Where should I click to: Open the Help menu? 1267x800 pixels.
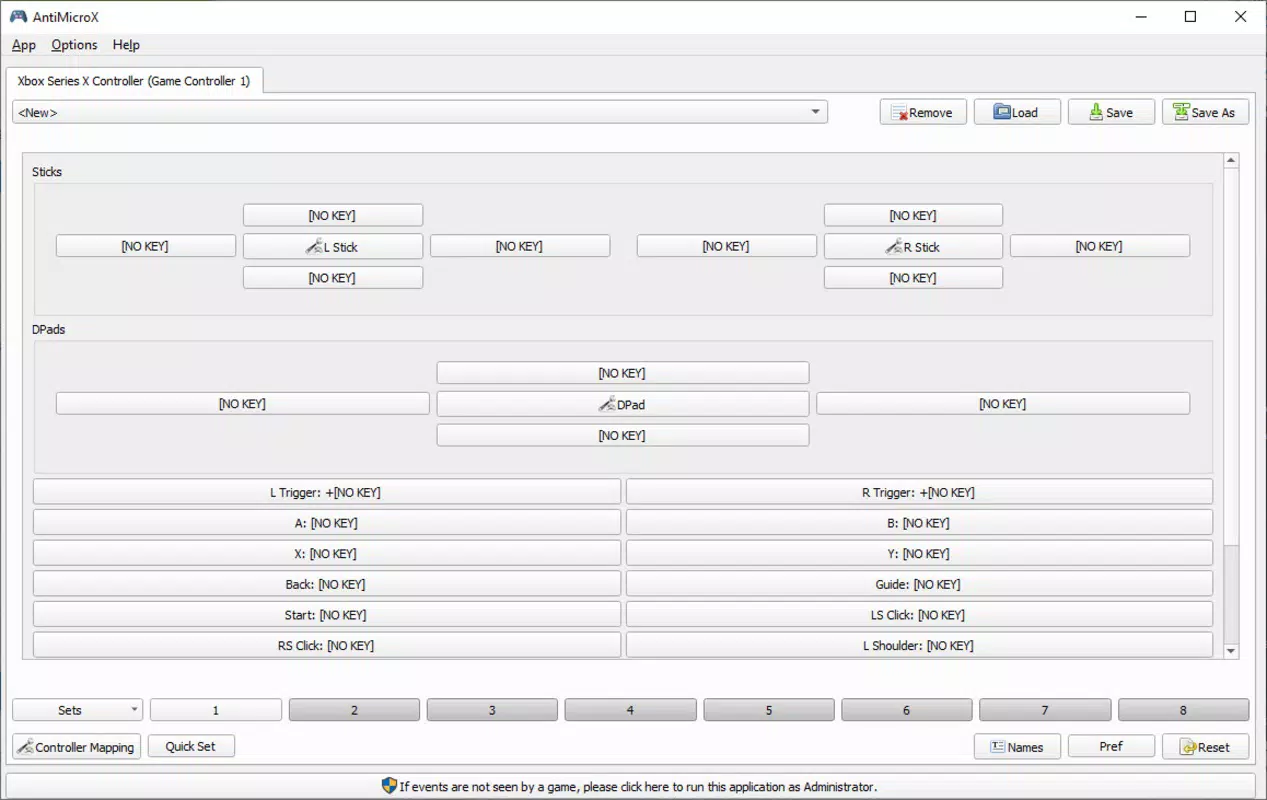pyautogui.click(x=126, y=45)
